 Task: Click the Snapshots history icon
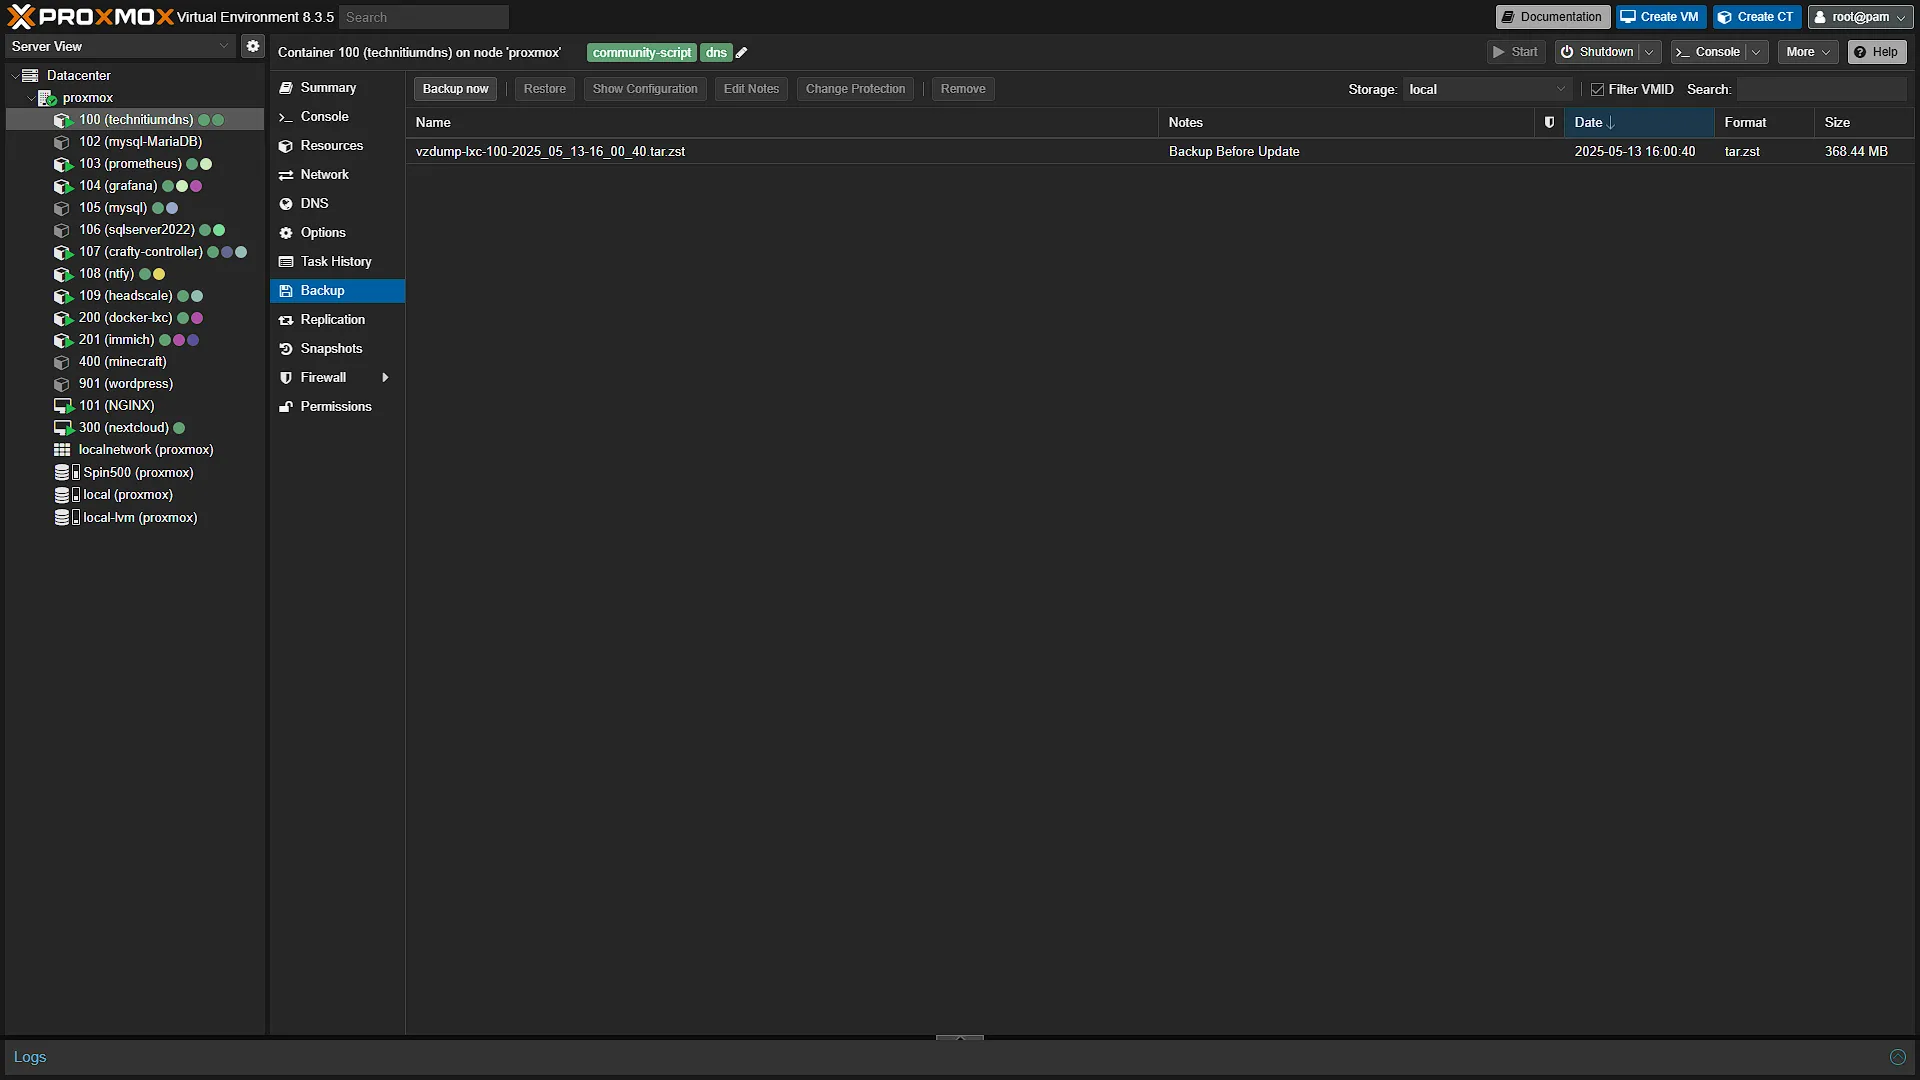tap(286, 349)
